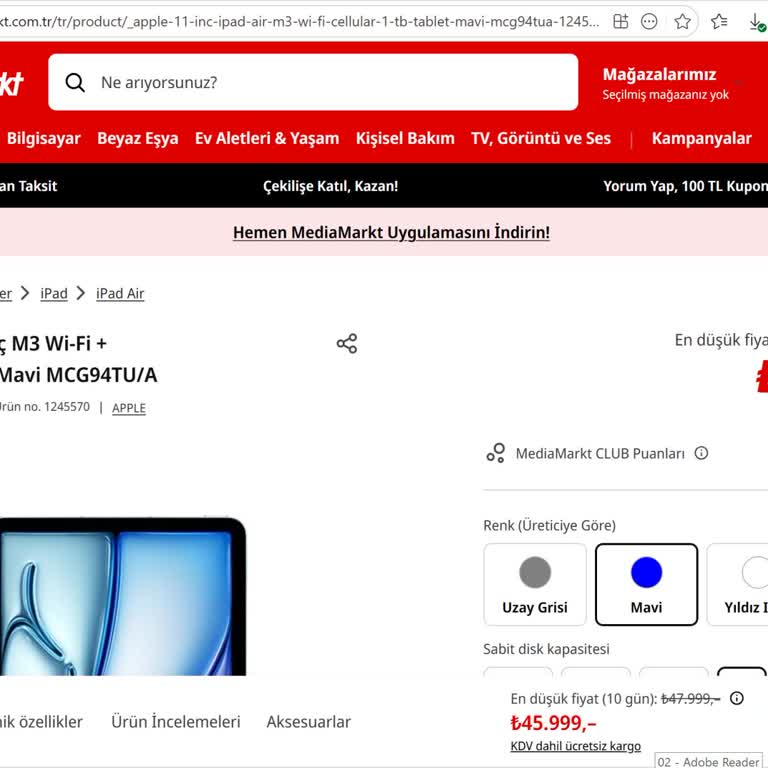Image resolution: width=768 pixels, height=768 pixels.
Task: Select the Uzay Grisi color option
Action: (535, 584)
